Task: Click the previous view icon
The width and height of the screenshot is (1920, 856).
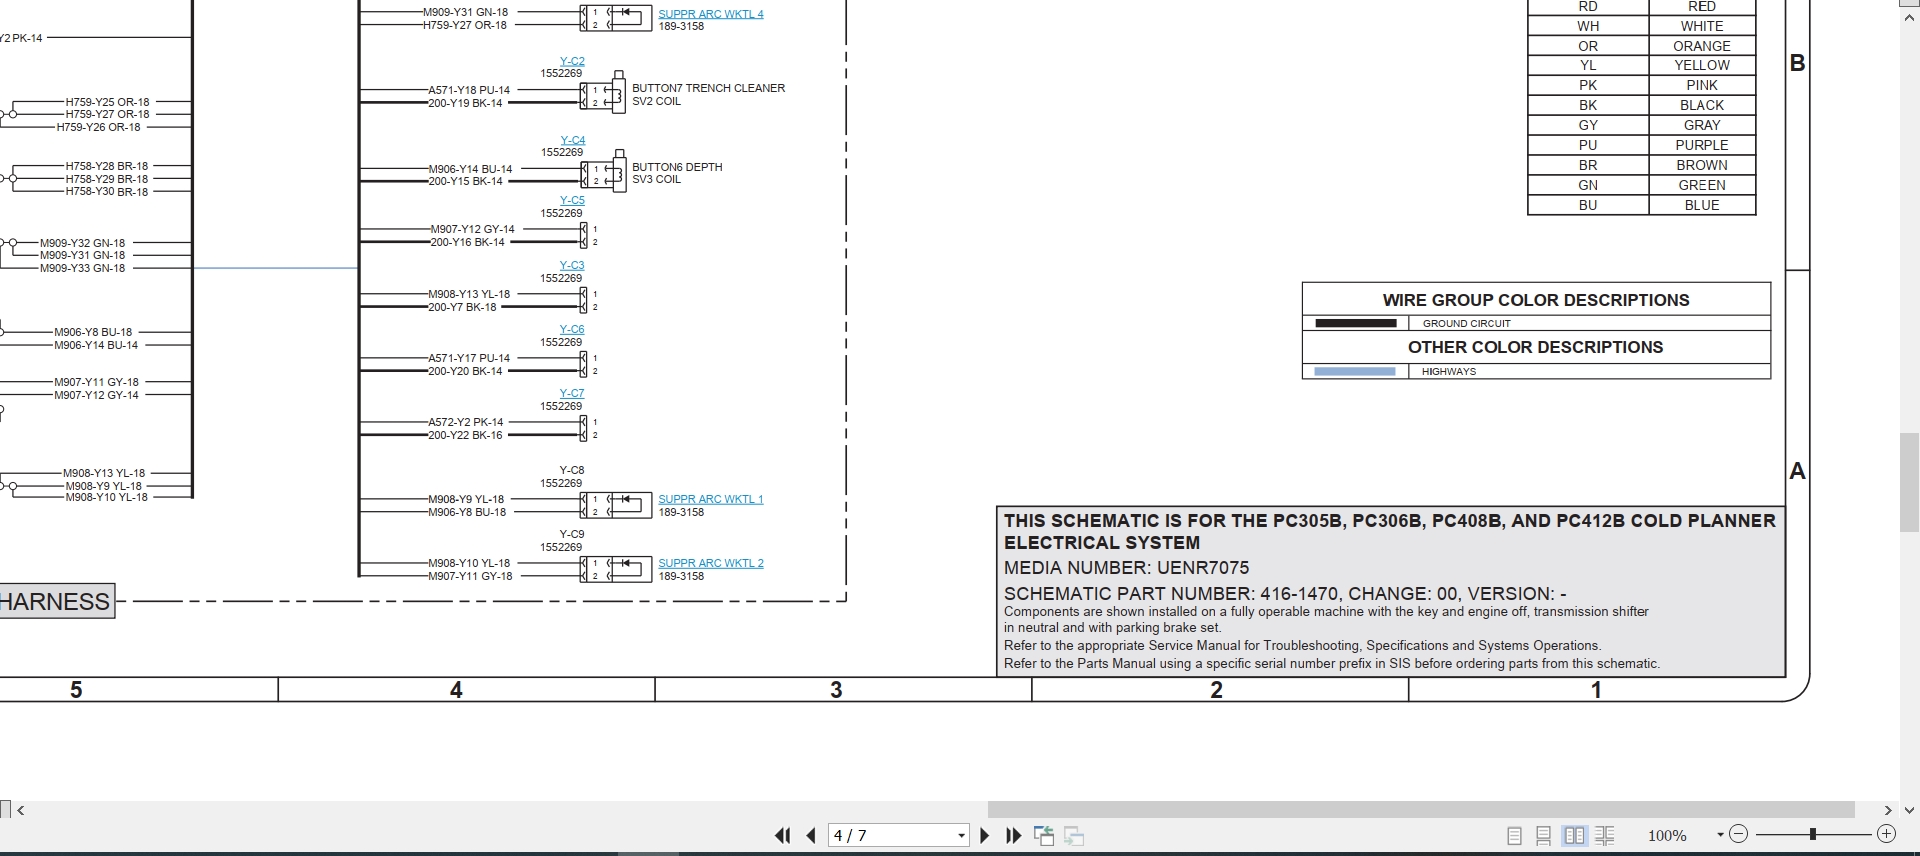Action: [1044, 835]
